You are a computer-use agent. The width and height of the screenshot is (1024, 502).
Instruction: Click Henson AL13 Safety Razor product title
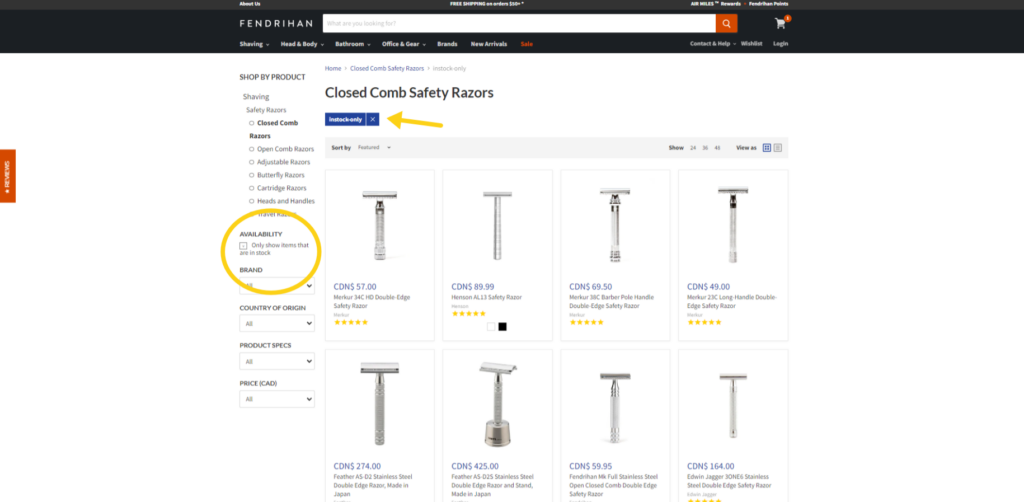tap(487, 297)
